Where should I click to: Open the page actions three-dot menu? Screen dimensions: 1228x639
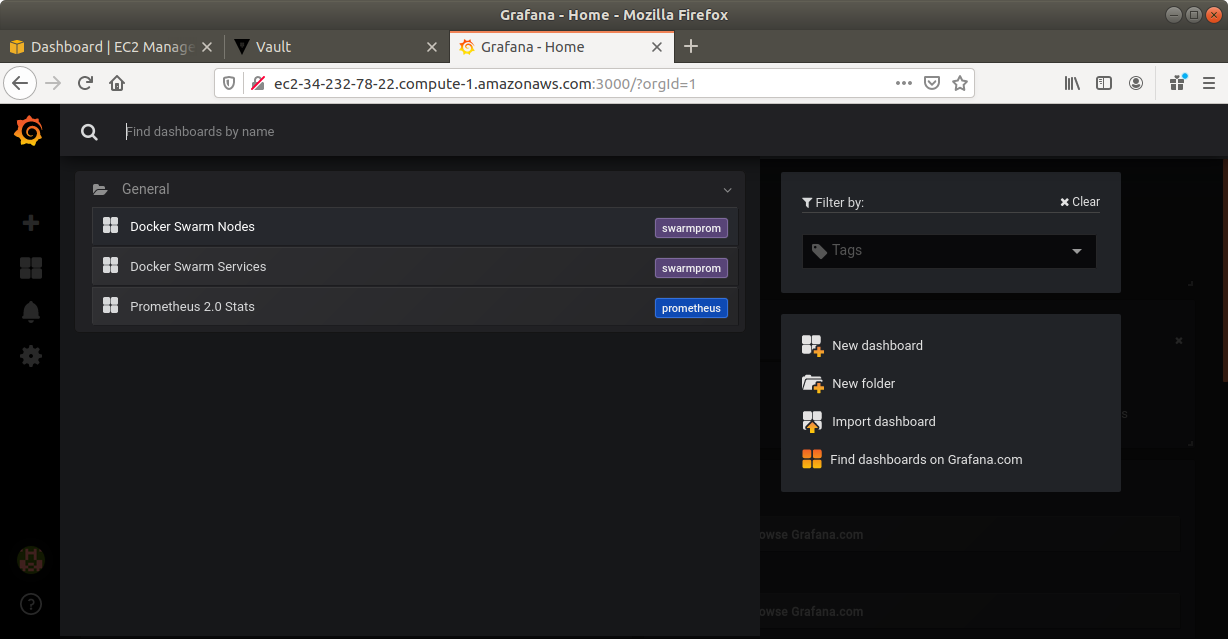(904, 83)
